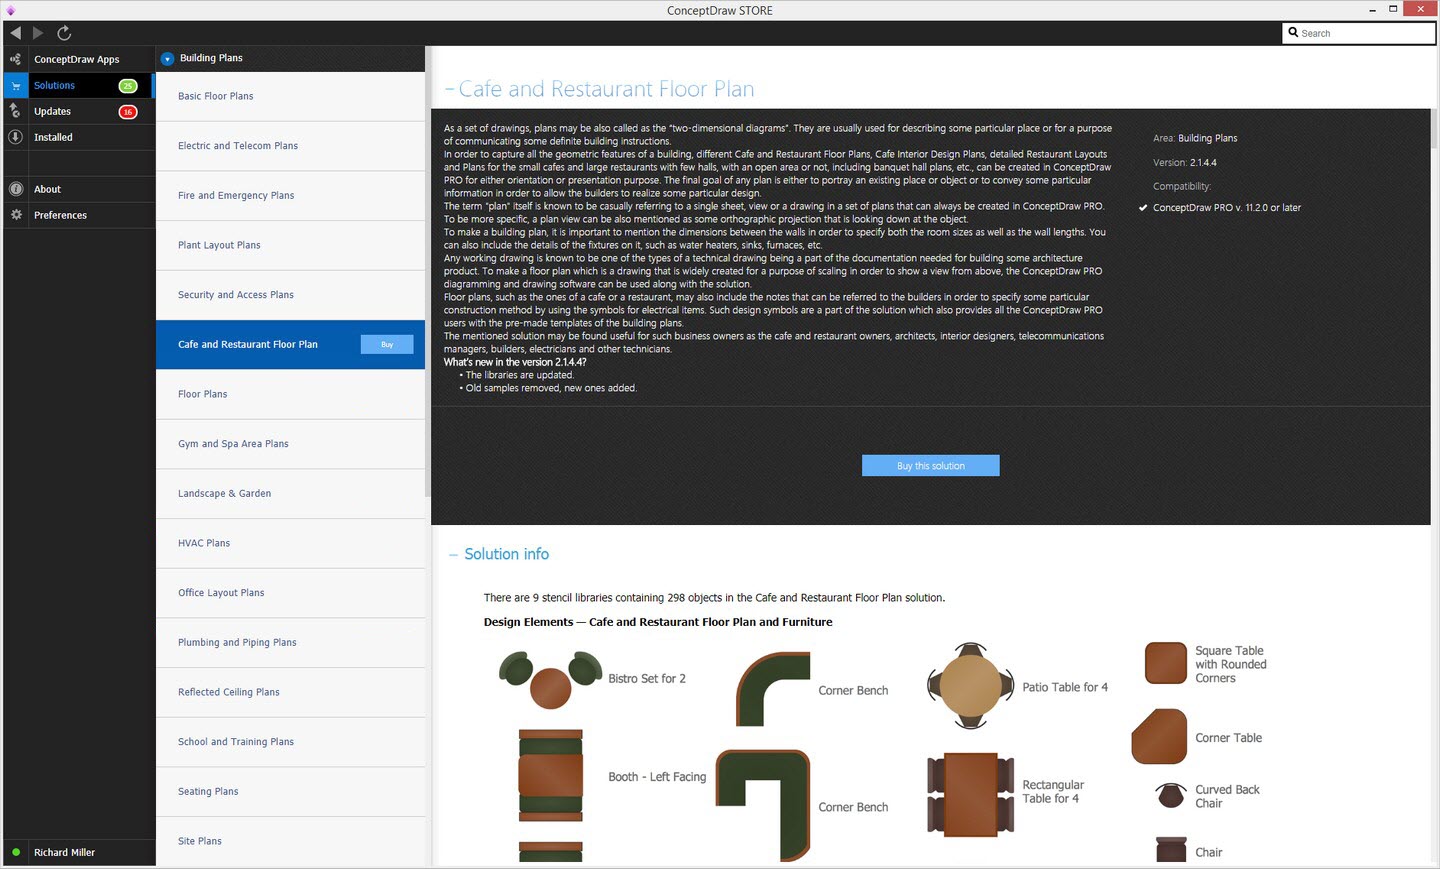Select Plant Layout Plans

(290, 245)
